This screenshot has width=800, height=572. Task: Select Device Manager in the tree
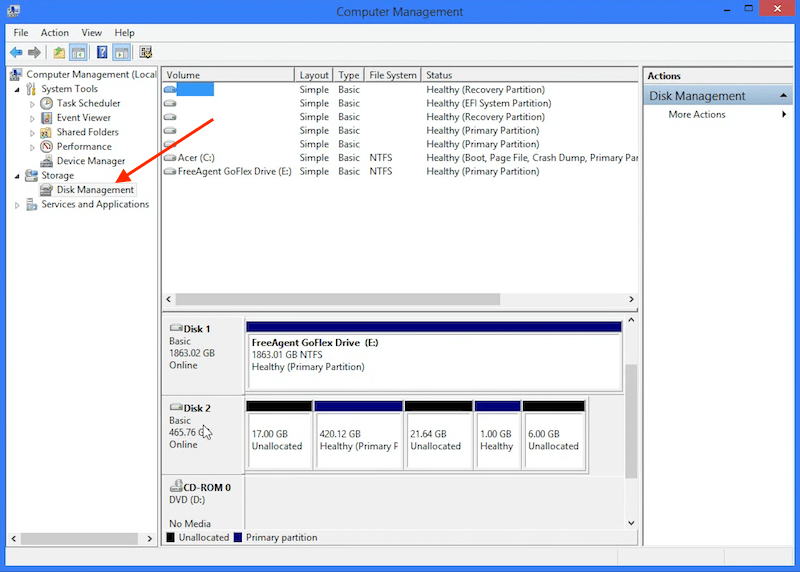90,161
